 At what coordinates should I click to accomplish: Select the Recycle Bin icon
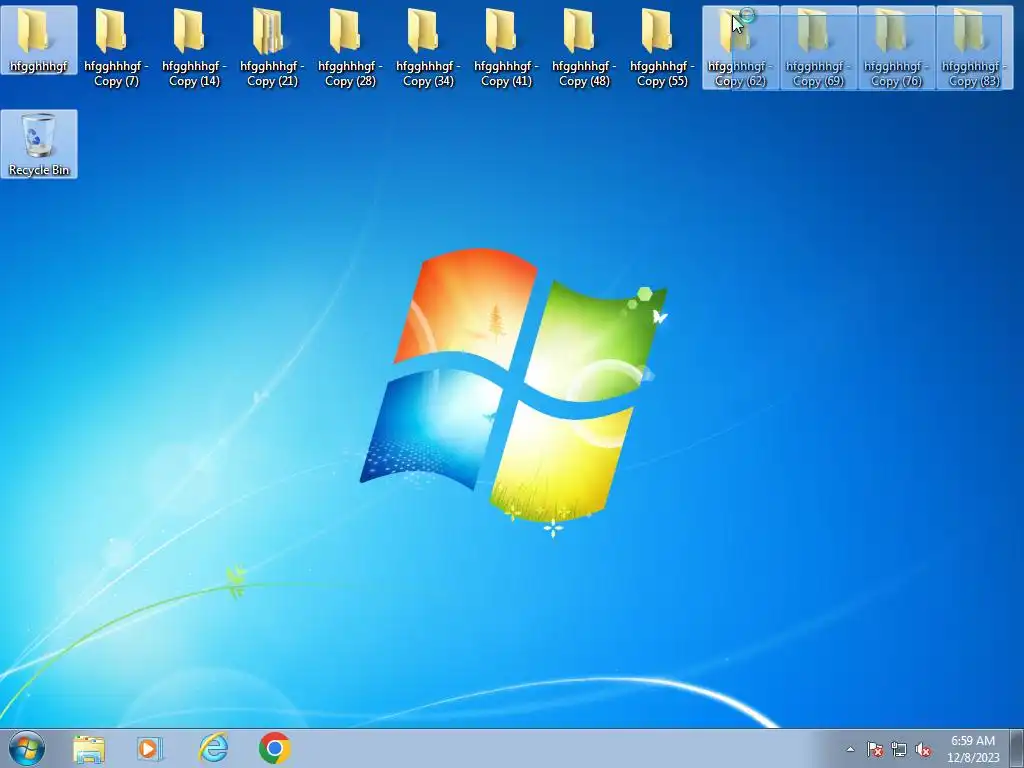39,144
